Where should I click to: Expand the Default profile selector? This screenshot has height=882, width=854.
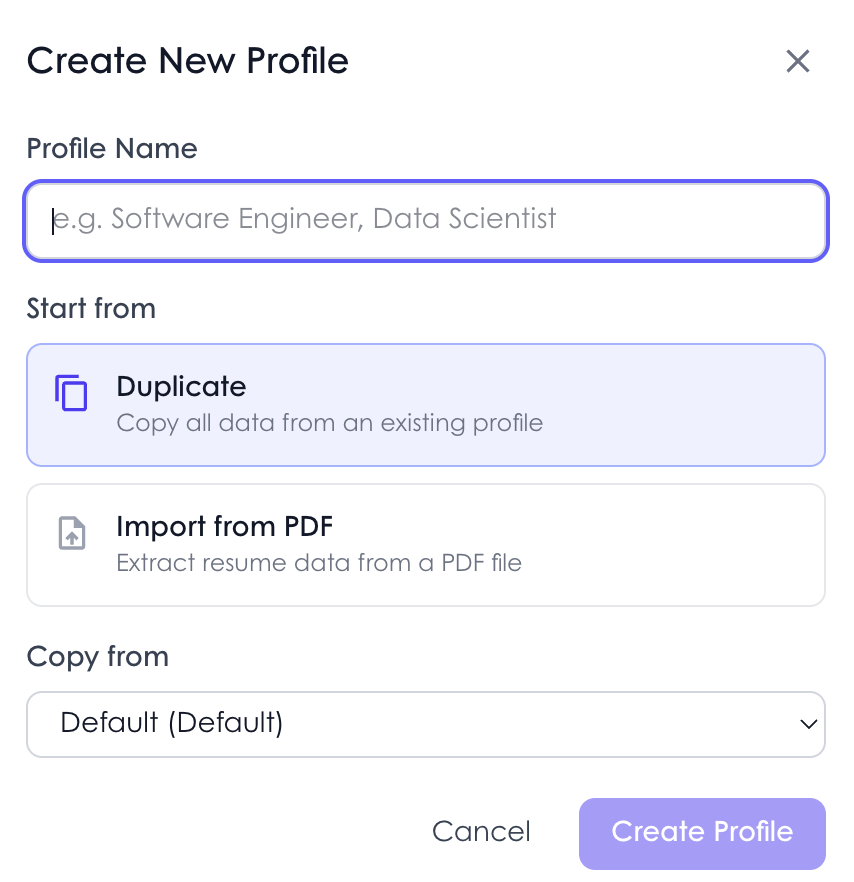426,724
